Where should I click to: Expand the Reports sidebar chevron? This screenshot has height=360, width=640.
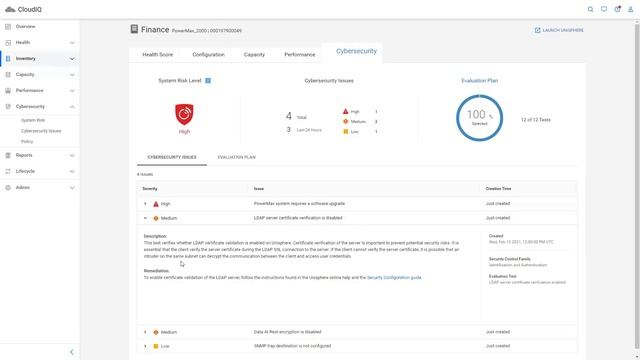72,155
